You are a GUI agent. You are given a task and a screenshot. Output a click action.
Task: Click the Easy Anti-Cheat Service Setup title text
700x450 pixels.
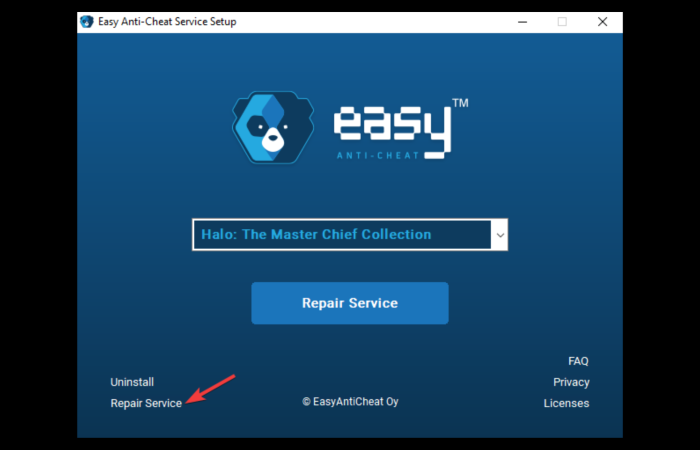(167, 21)
